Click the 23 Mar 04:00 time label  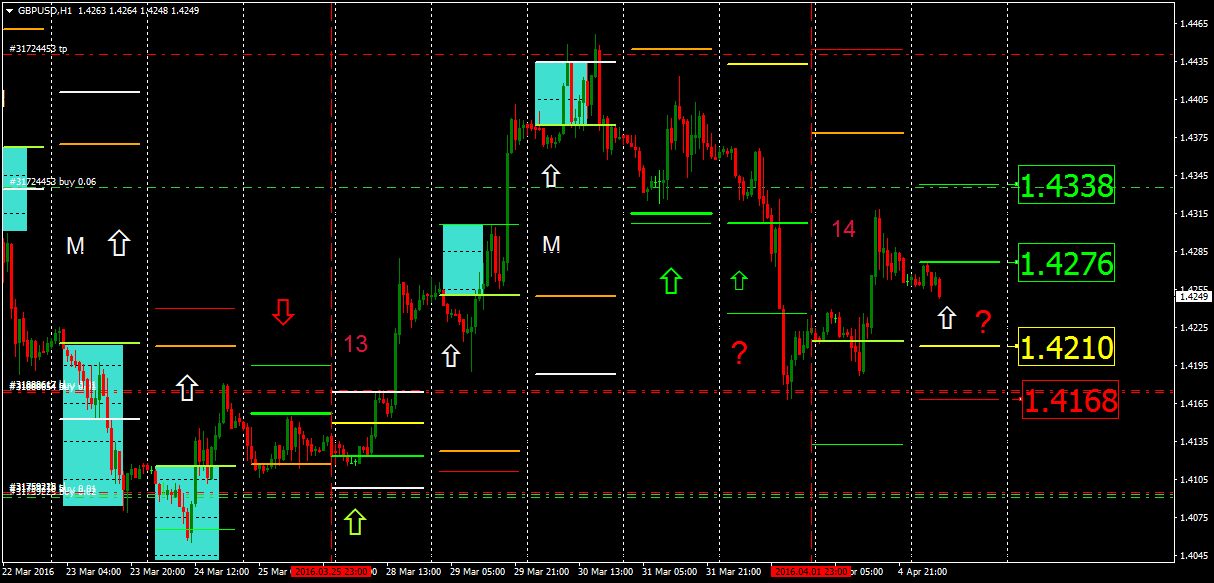pyautogui.click(x=95, y=572)
